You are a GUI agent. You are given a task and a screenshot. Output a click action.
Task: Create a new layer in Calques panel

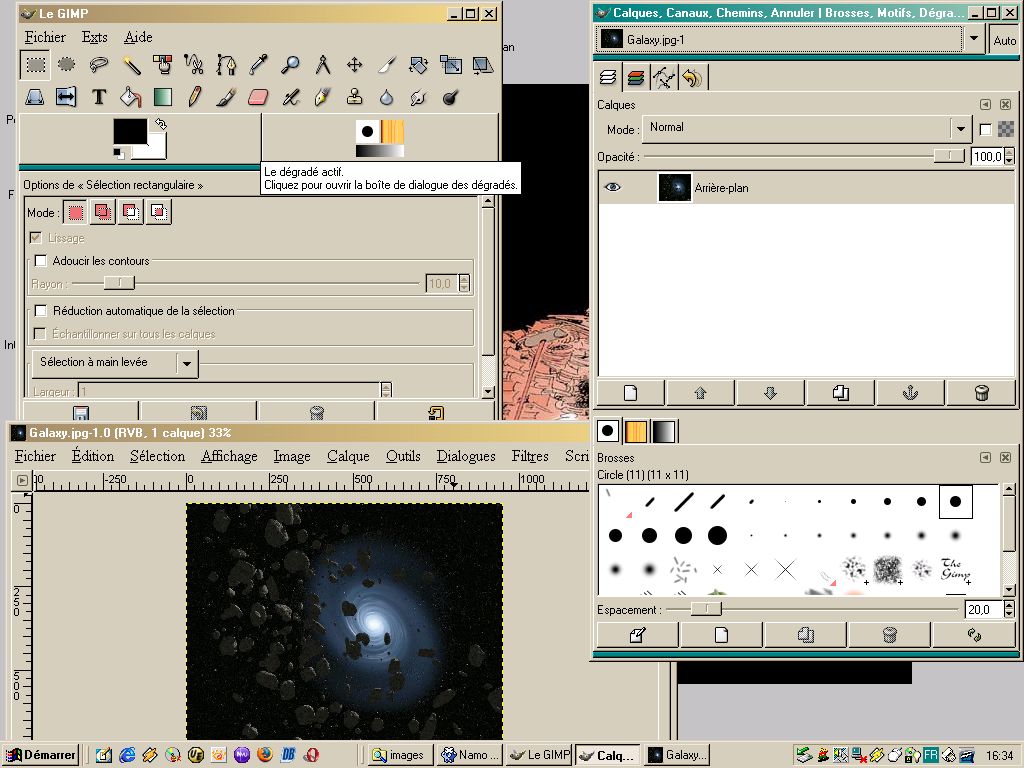point(631,393)
